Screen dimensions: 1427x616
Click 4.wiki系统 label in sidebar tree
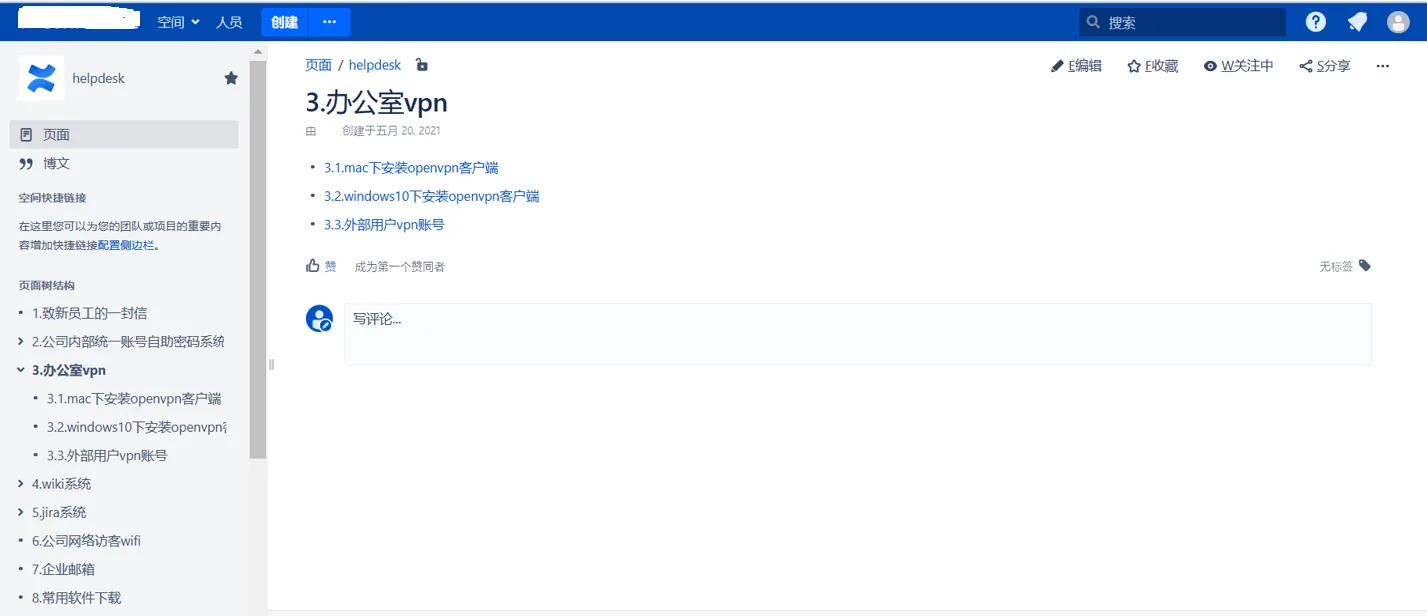pos(61,484)
